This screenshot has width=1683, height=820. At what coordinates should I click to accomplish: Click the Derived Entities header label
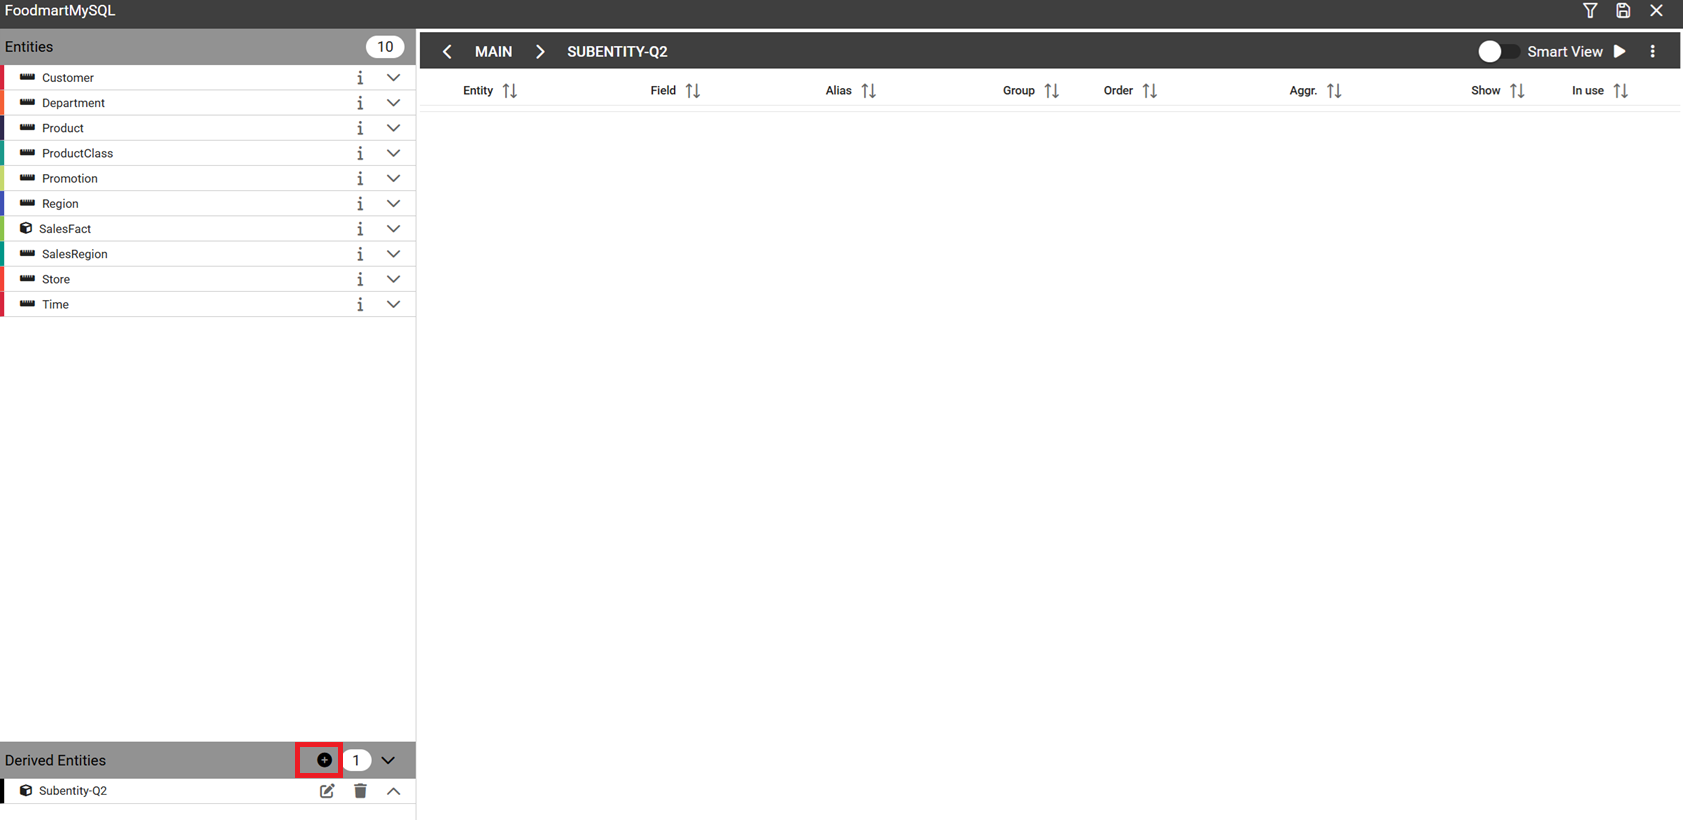point(55,760)
